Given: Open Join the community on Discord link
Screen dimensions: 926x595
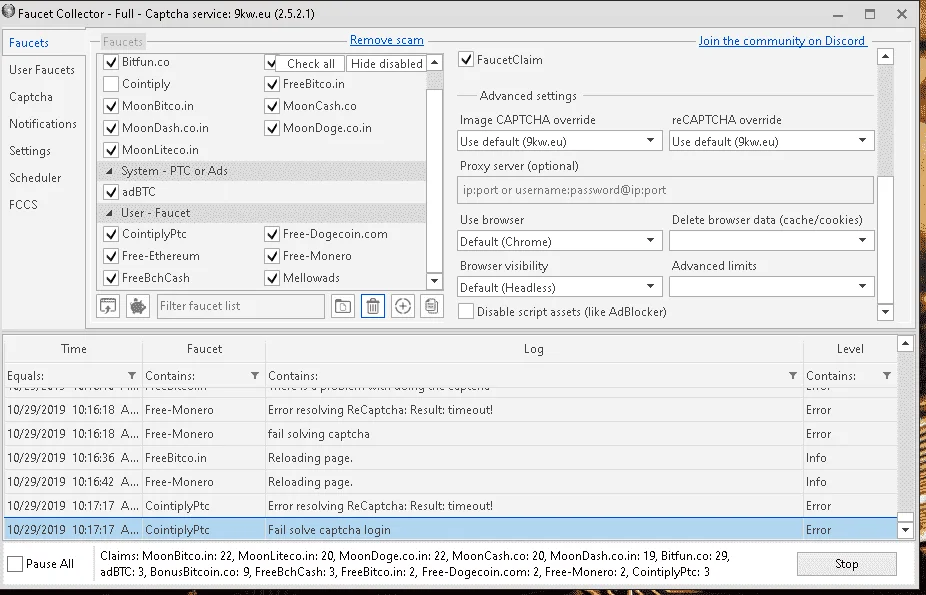Looking at the screenshot, I should pyautogui.click(x=782, y=41).
